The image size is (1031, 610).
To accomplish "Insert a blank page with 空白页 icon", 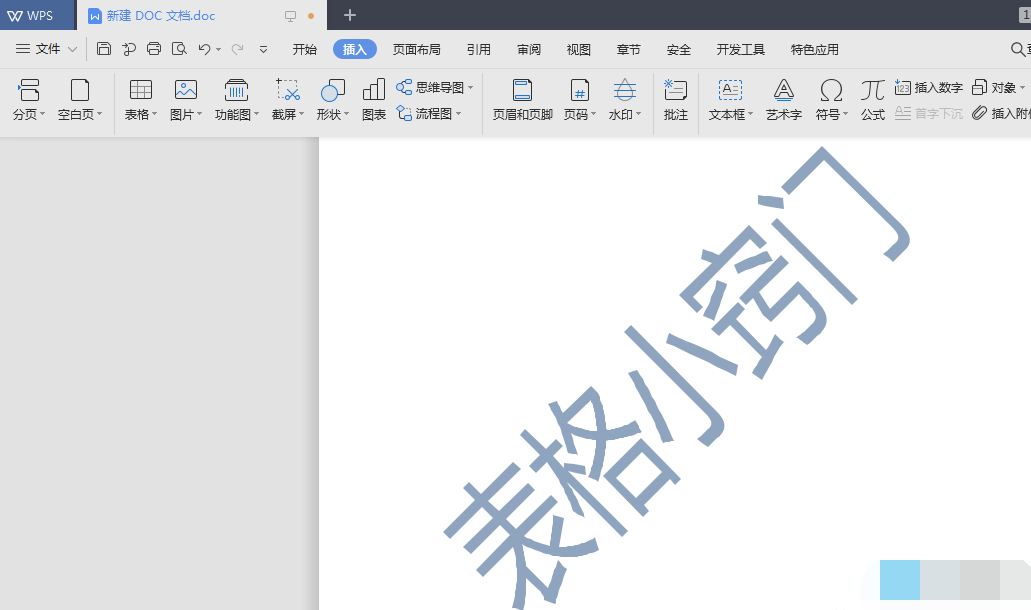I will click(79, 91).
